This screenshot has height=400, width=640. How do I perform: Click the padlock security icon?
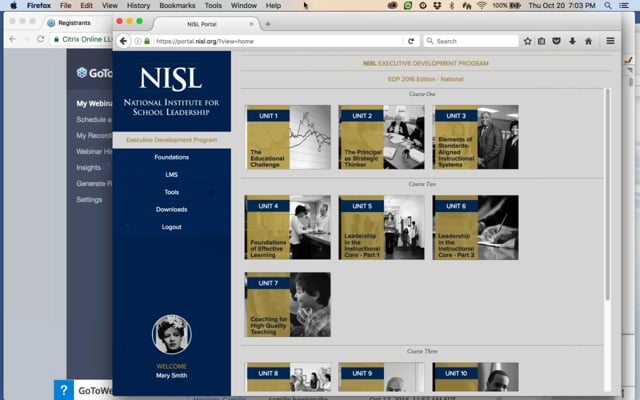[x=147, y=41]
